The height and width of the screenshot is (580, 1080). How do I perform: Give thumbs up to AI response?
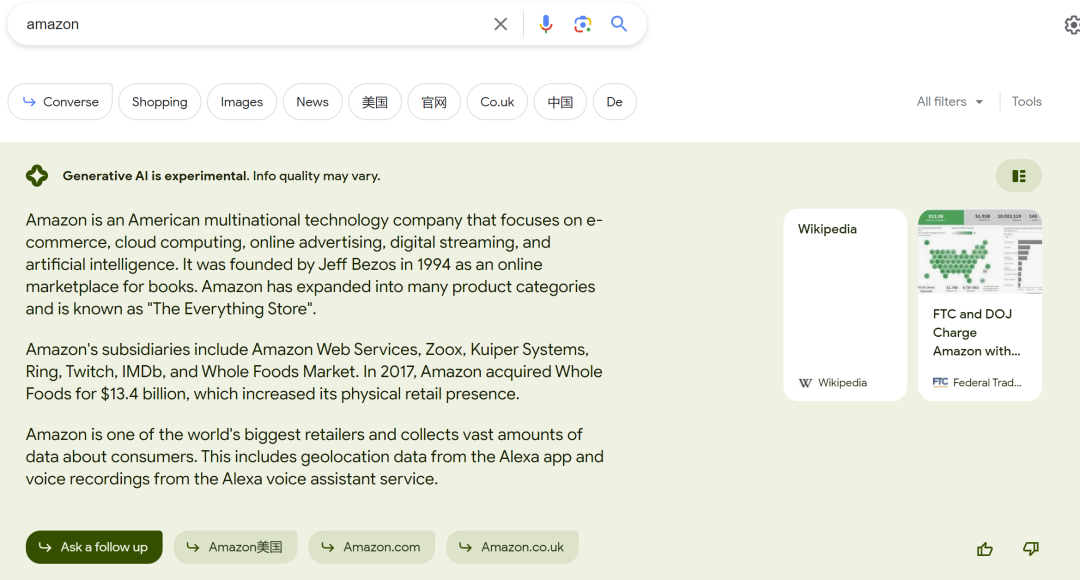coord(985,548)
